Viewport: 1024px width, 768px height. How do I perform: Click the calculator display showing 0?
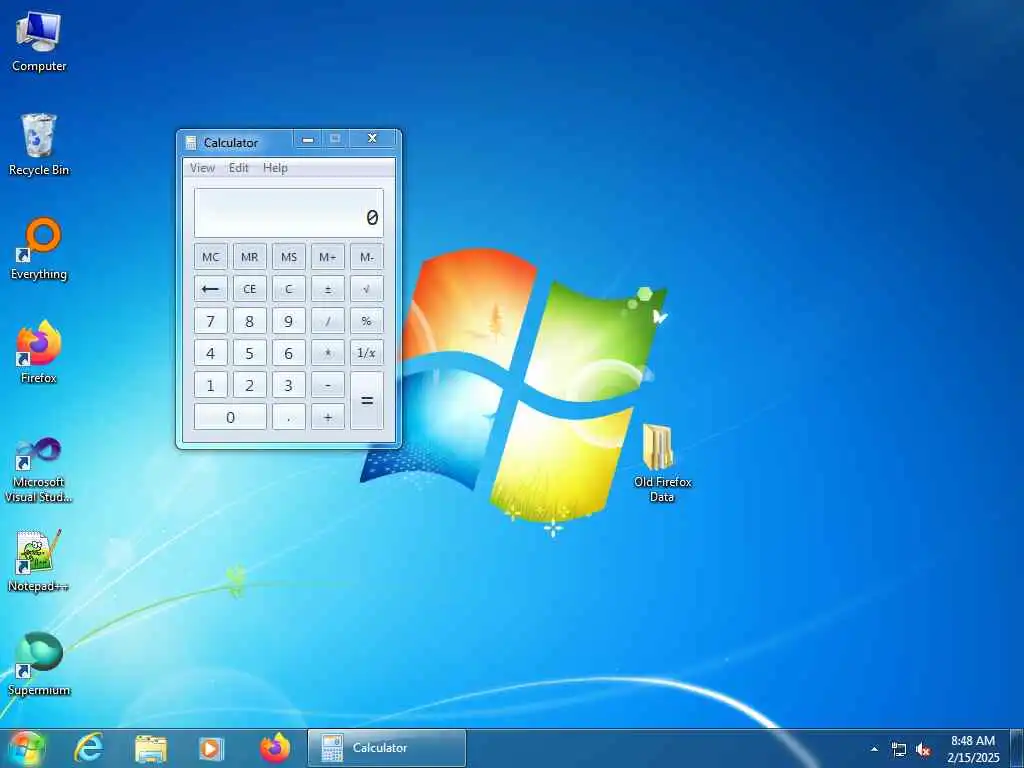[x=289, y=213]
